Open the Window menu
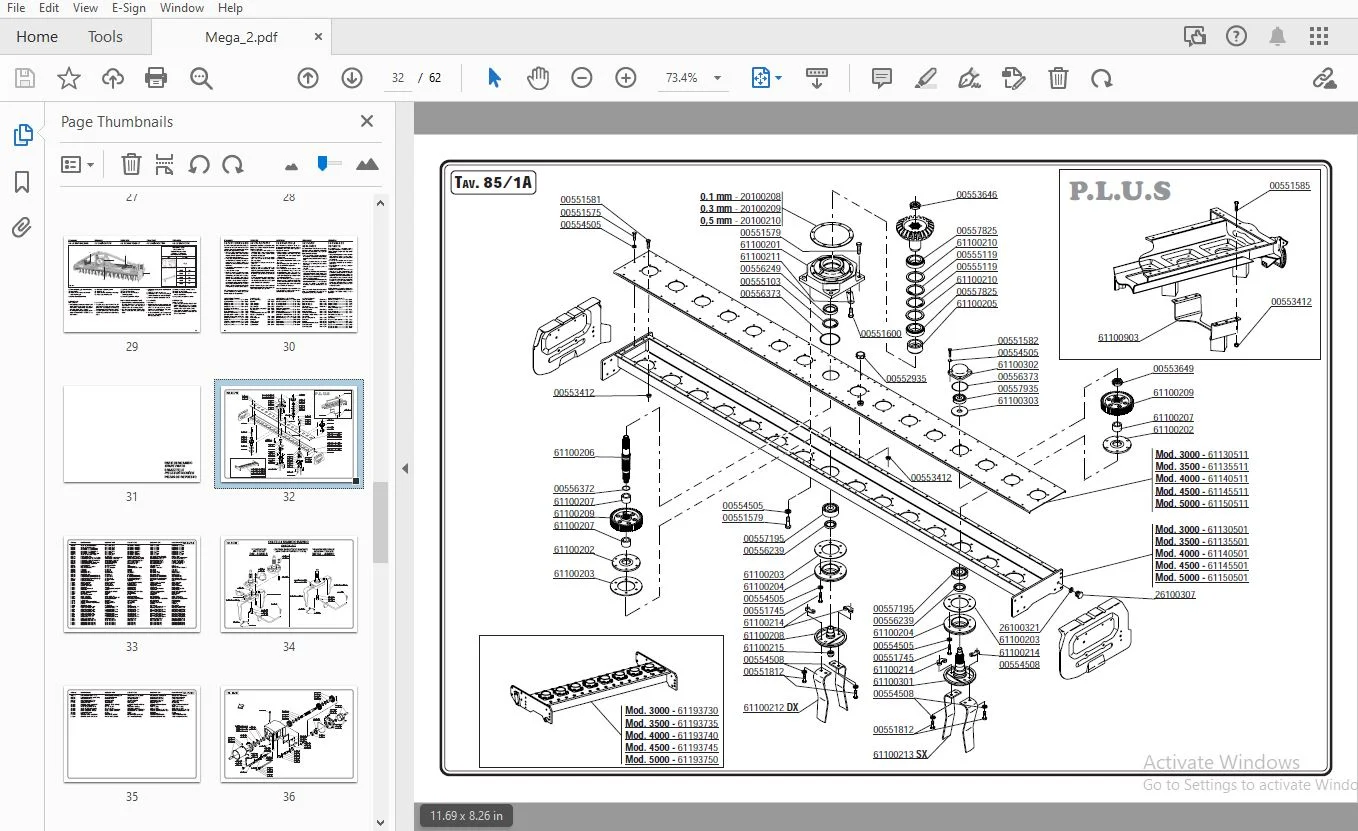 182,8
